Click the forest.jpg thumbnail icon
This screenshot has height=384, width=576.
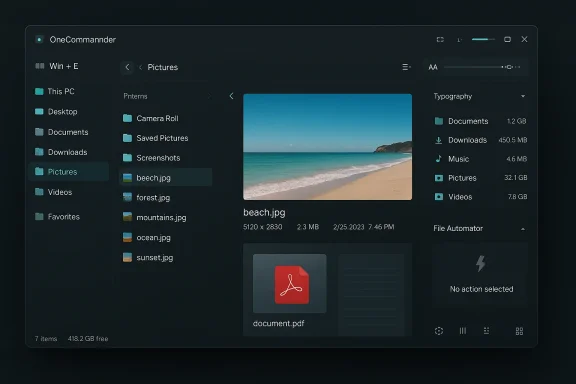[127, 197]
